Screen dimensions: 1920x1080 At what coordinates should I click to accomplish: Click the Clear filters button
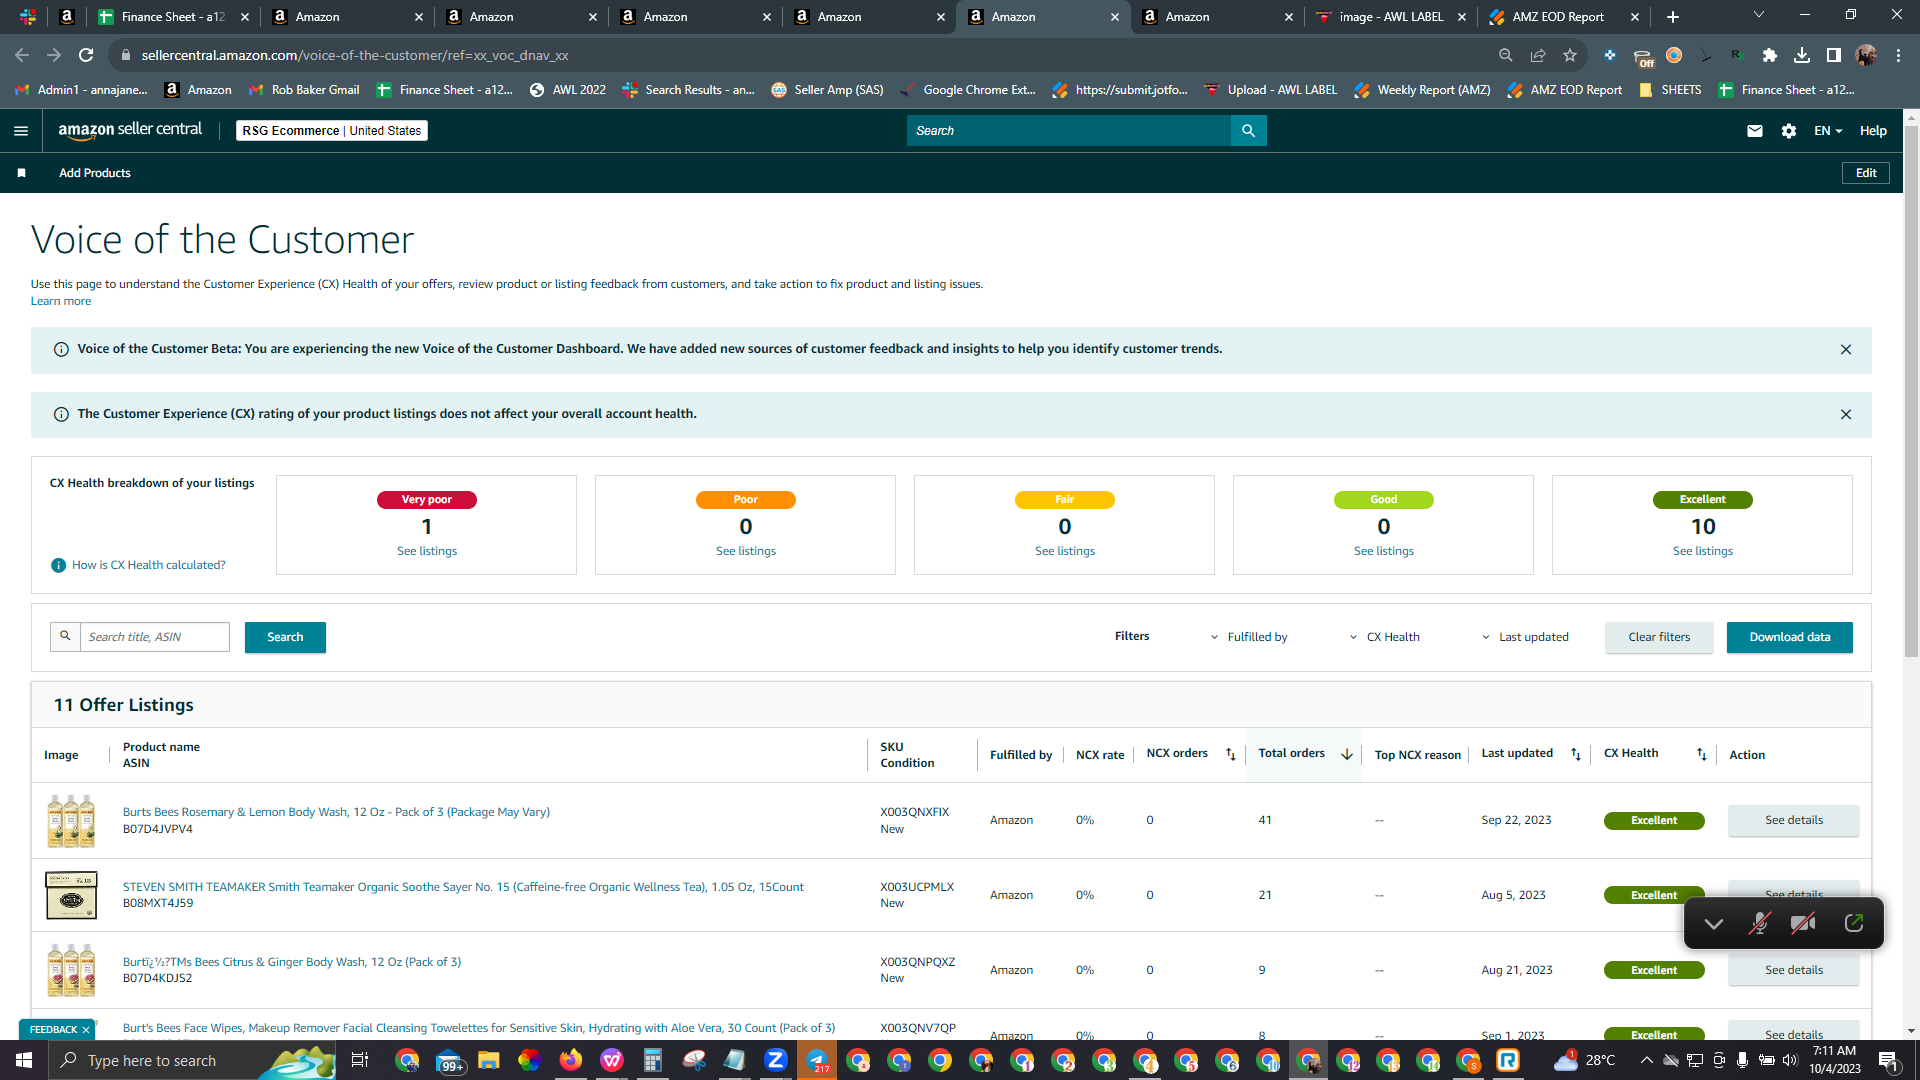click(x=1659, y=637)
